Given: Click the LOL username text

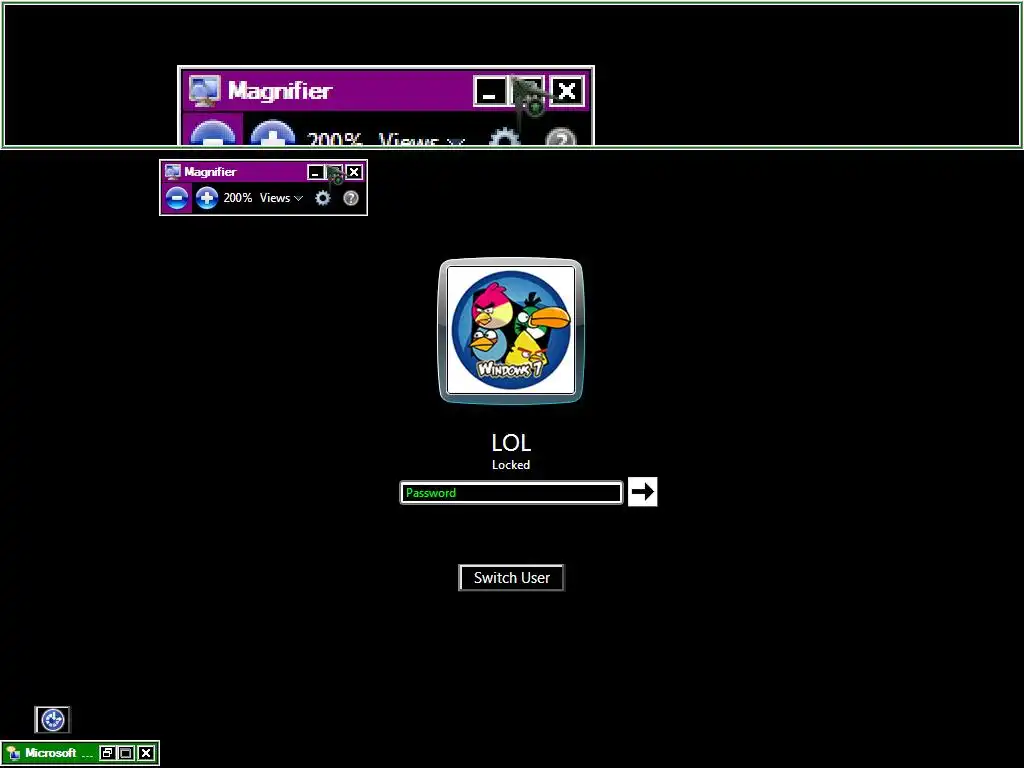Looking at the screenshot, I should (511, 443).
